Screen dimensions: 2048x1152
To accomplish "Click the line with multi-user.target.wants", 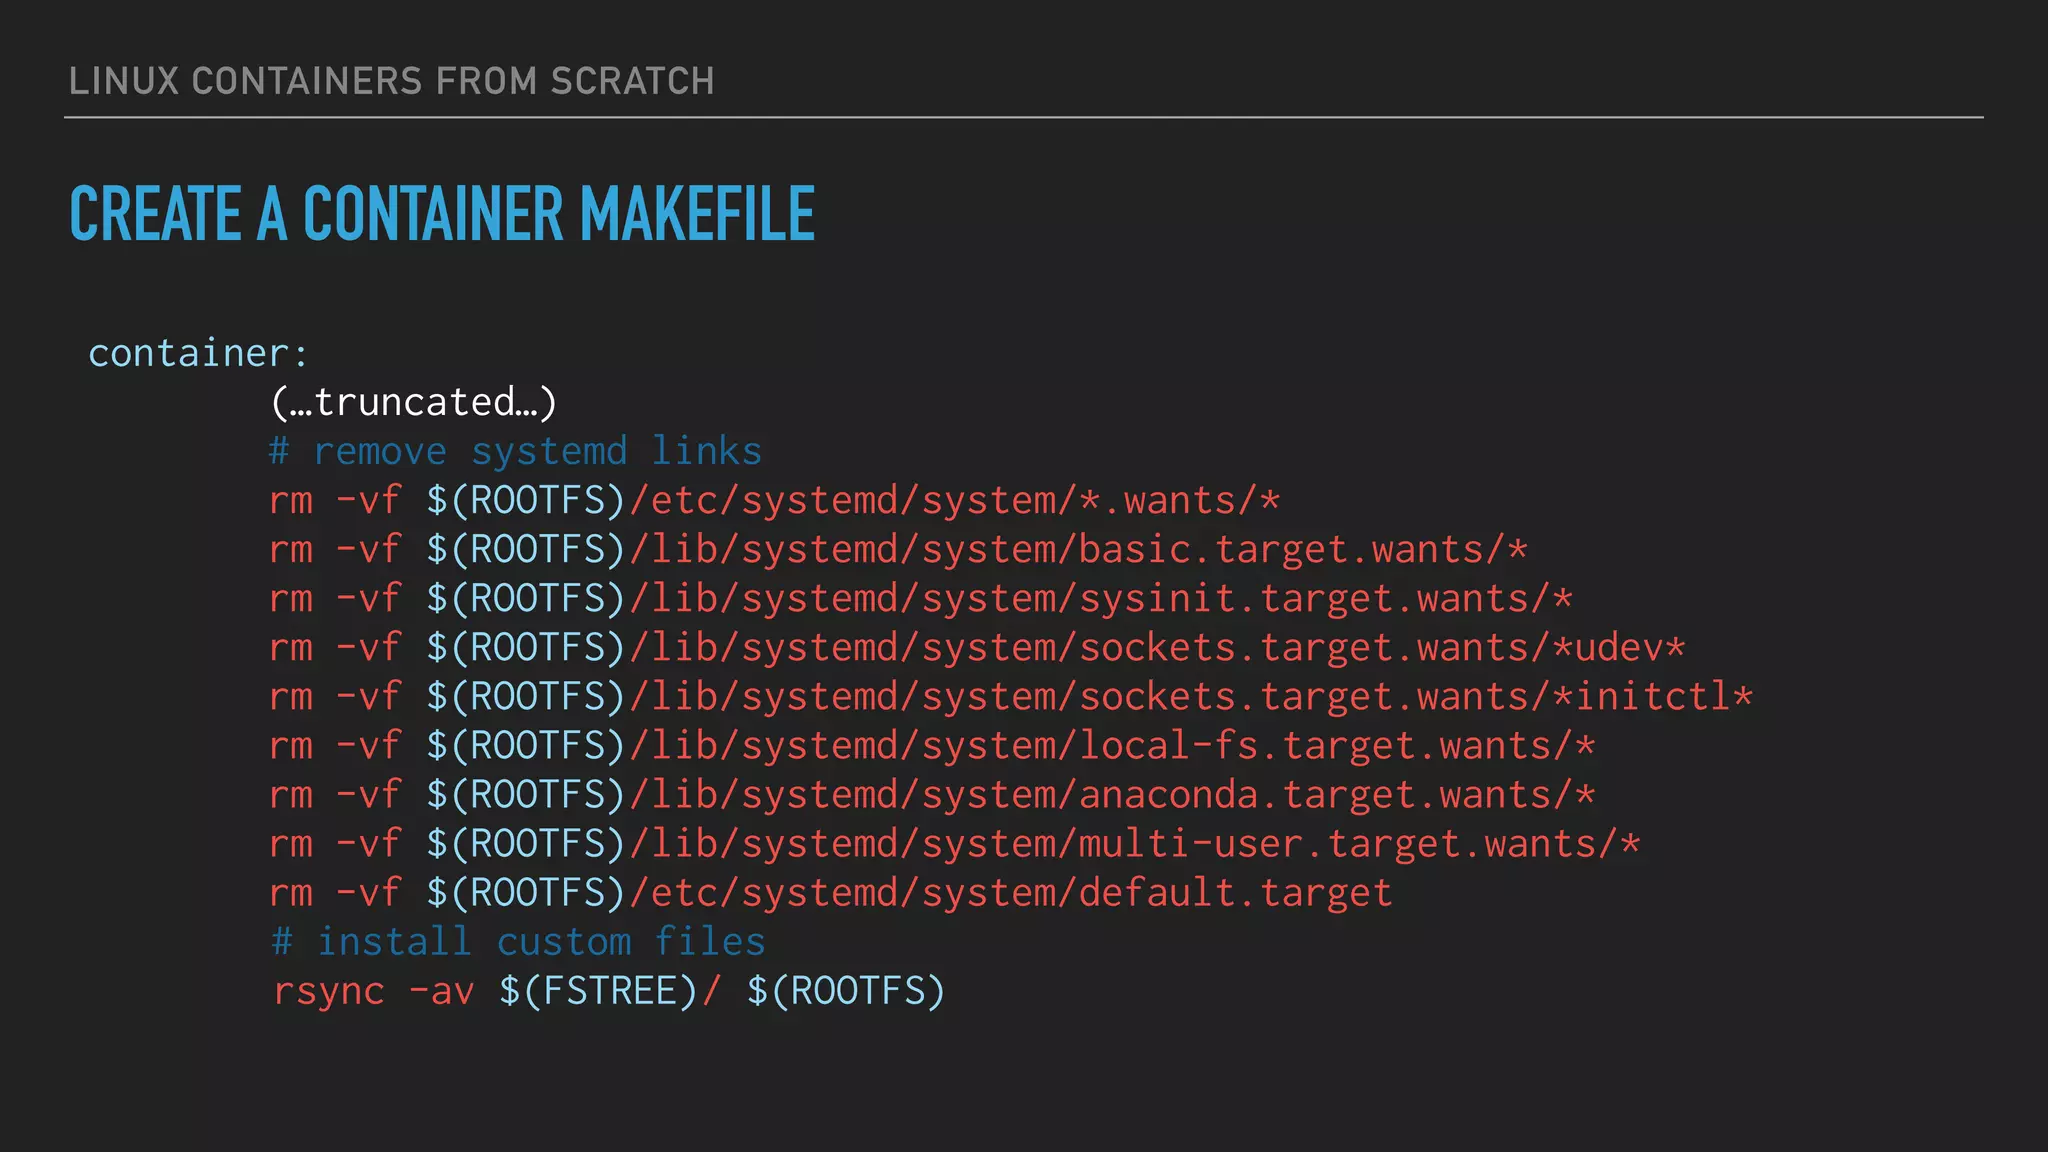I will click(x=954, y=843).
